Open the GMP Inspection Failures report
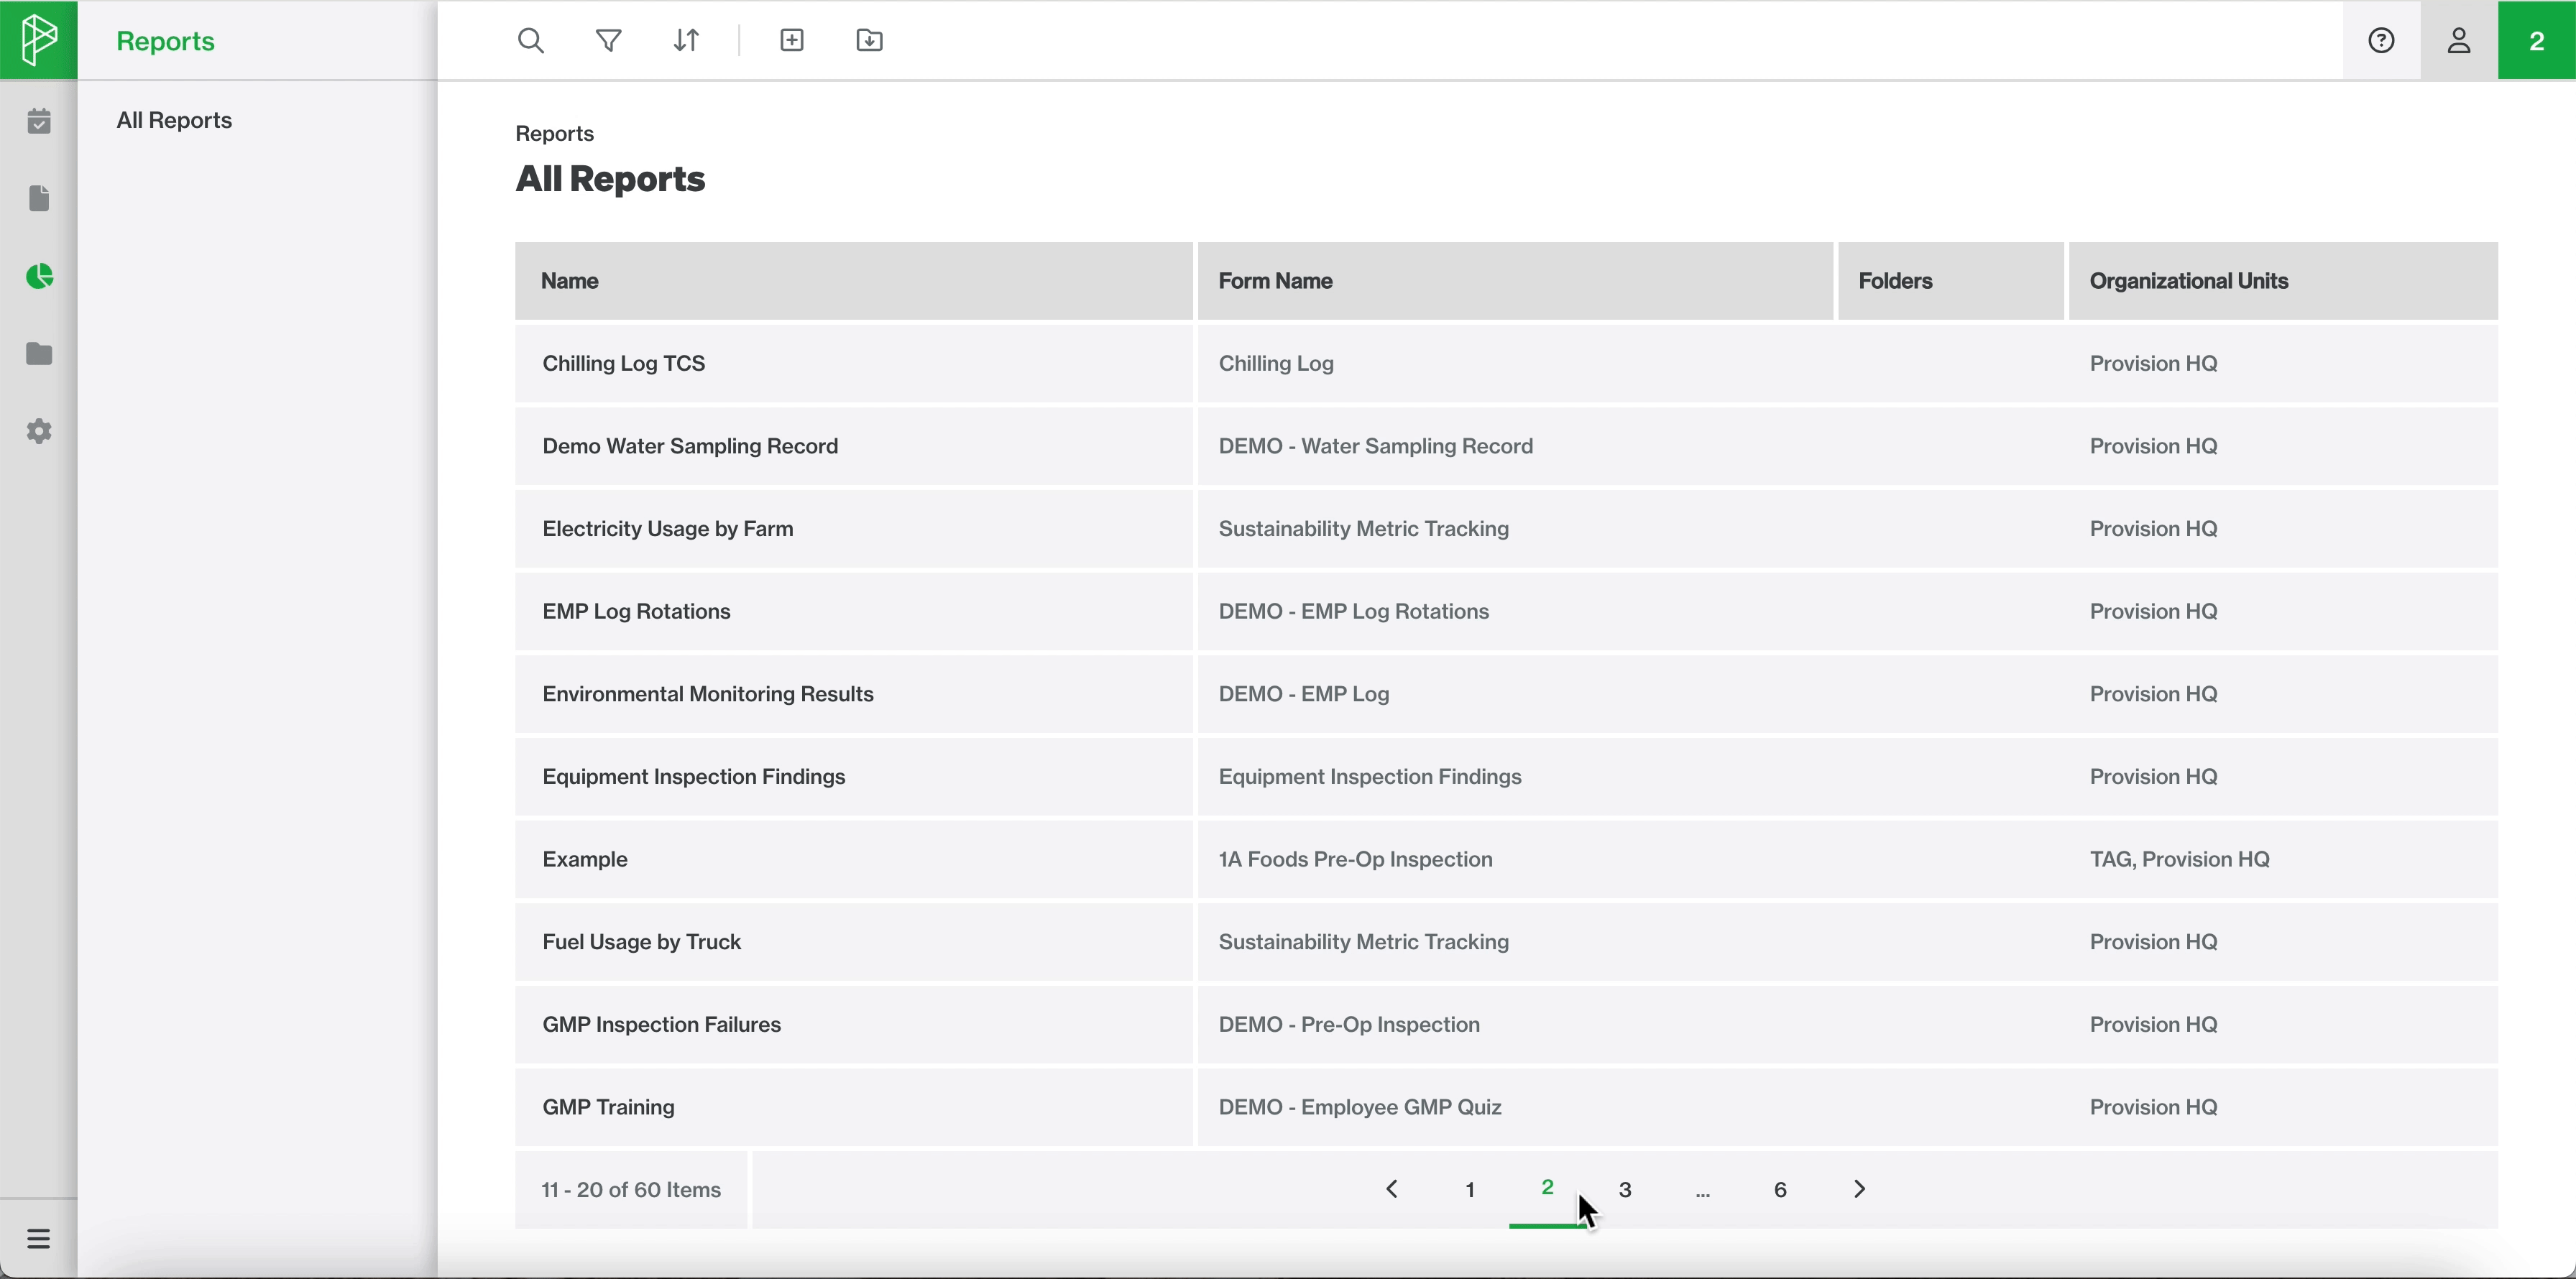This screenshot has height=1279, width=2576. click(661, 1026)
